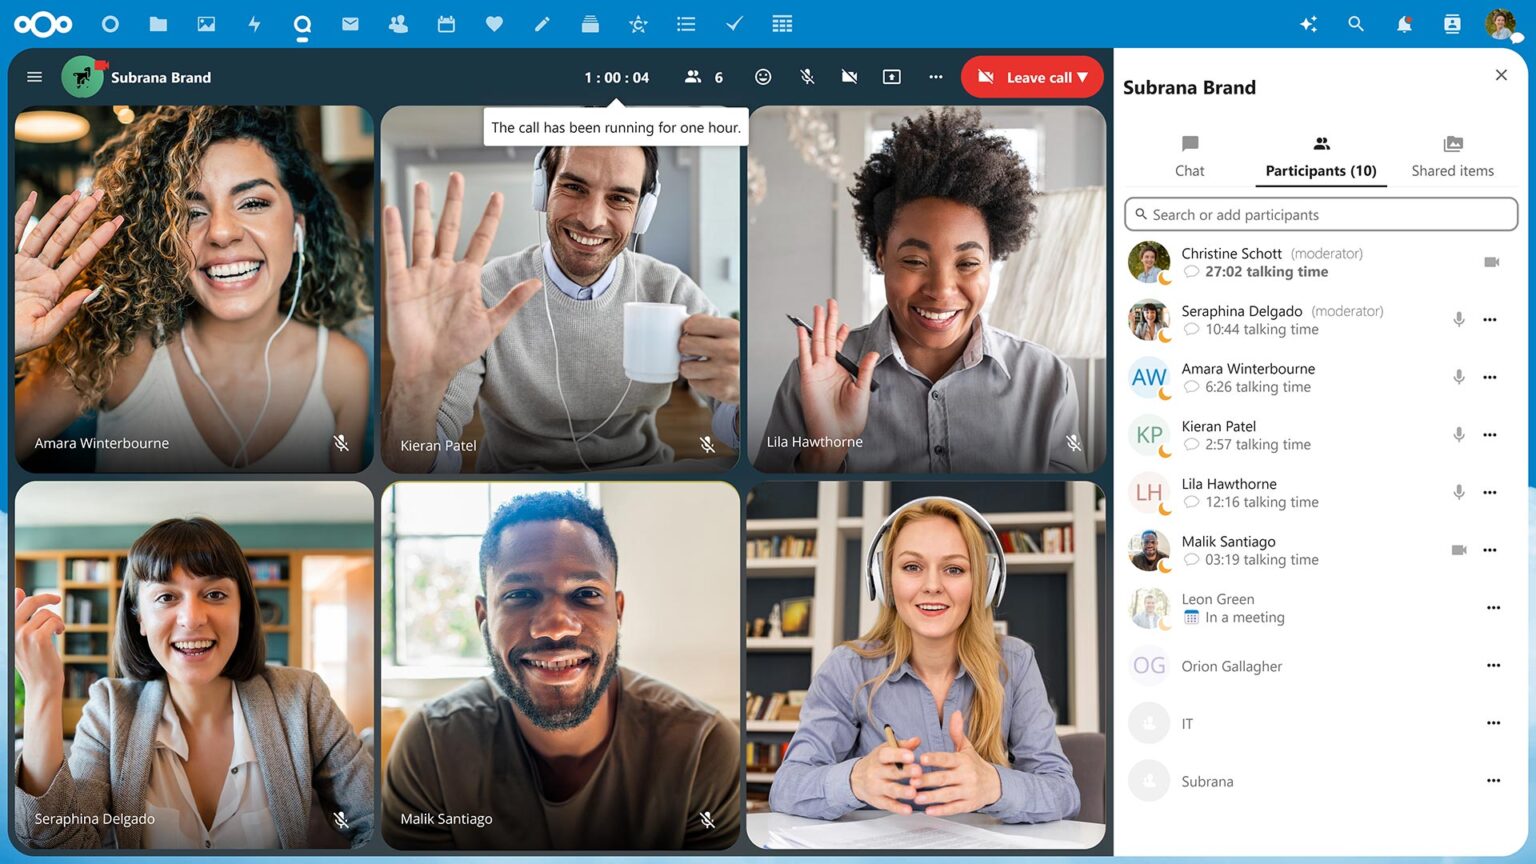The width and height of the screenshot is (1536, 864).
Task: Open the three-dot menu for Kieran Patel
Action: pyautogui.click(x=1490, y=435)
